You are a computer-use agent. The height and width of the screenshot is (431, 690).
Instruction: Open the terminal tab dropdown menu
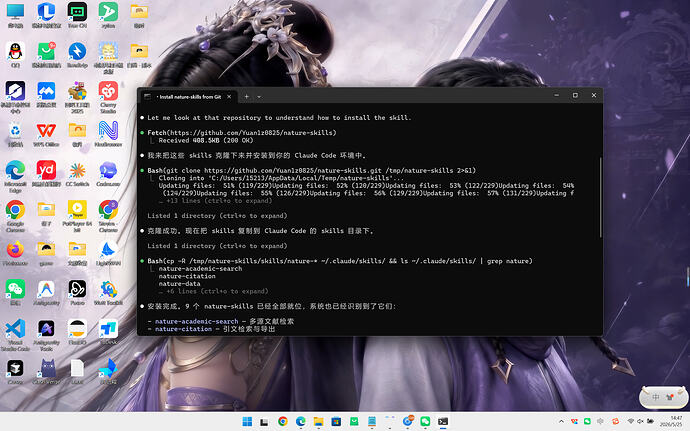pos(259,96)
